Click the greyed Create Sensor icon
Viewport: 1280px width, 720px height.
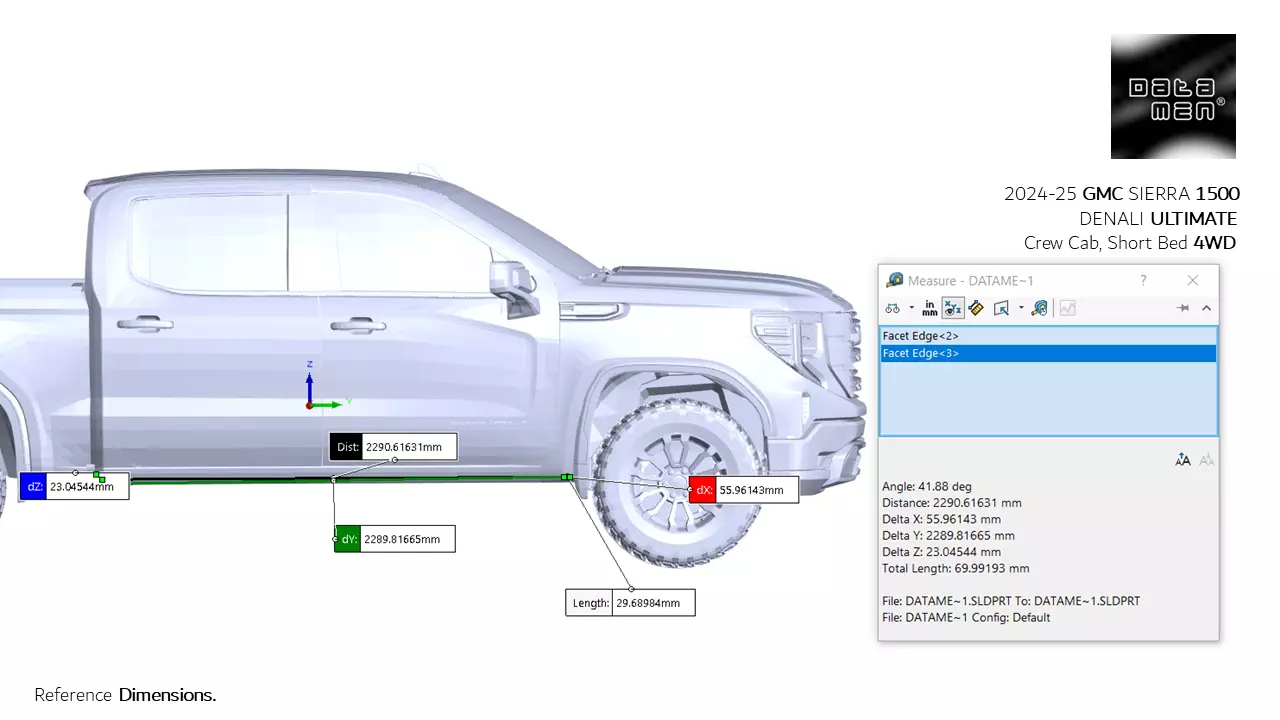[x=1067, y=308]
